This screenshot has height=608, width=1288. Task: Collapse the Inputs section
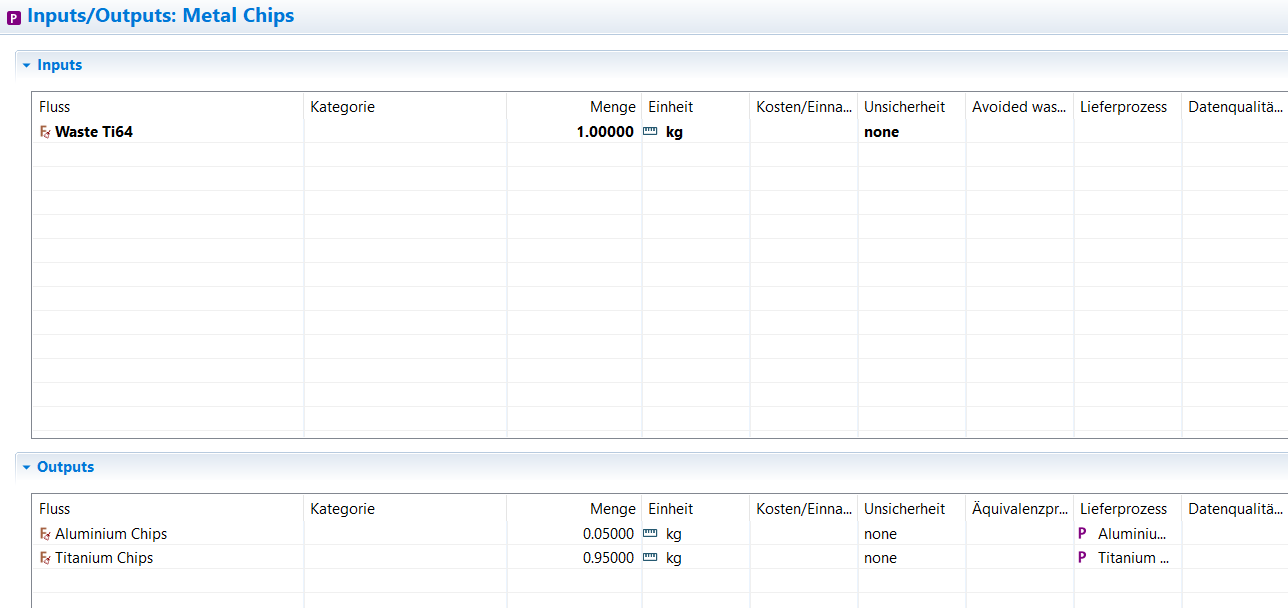click(x=27, y=65)
